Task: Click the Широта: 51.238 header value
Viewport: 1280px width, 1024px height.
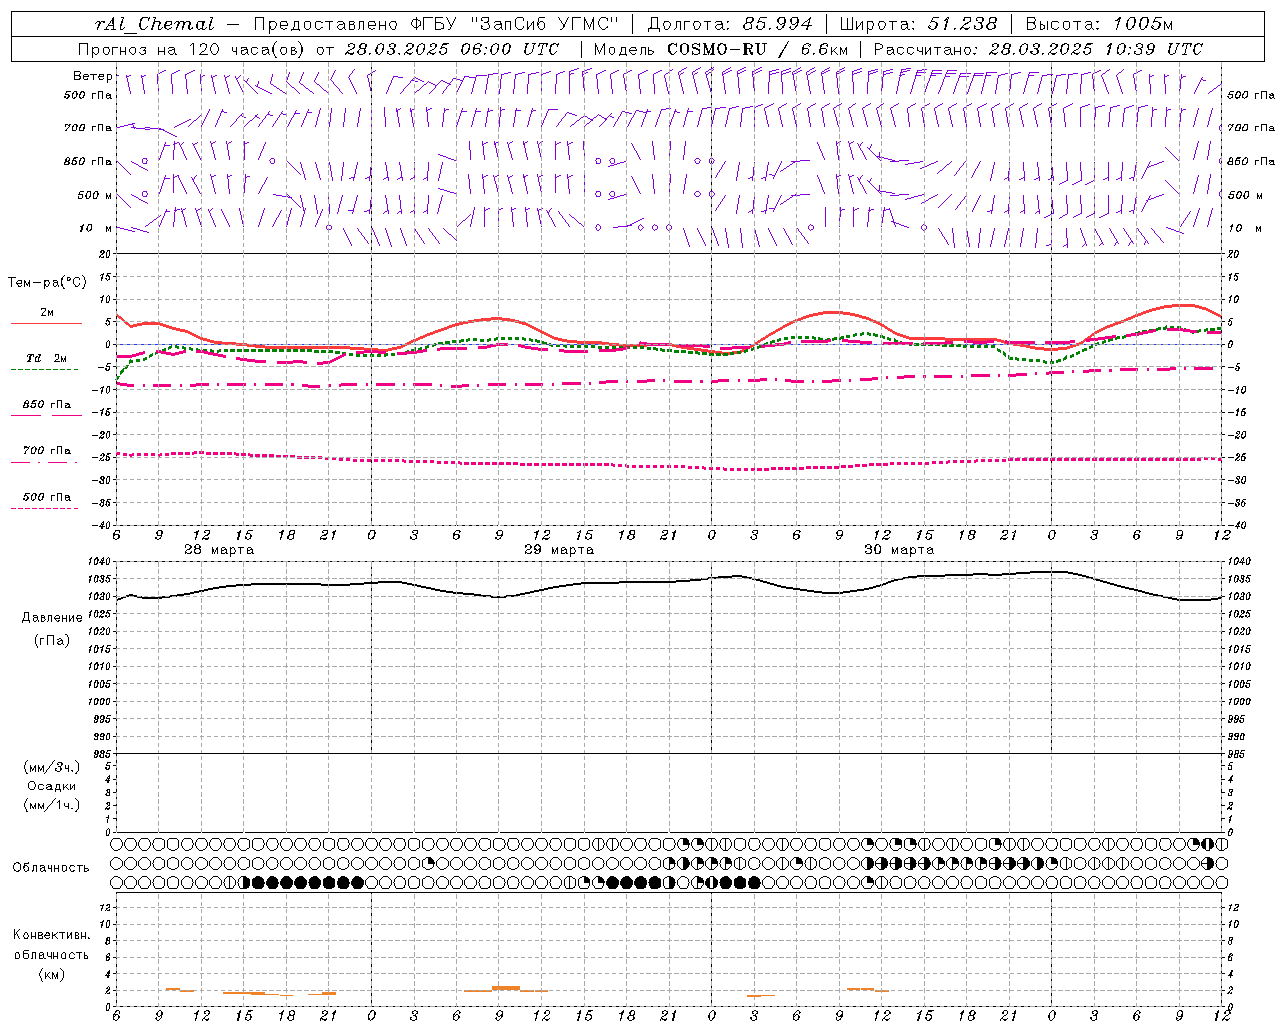Action: pyautogui.click(x=918, y=24)
